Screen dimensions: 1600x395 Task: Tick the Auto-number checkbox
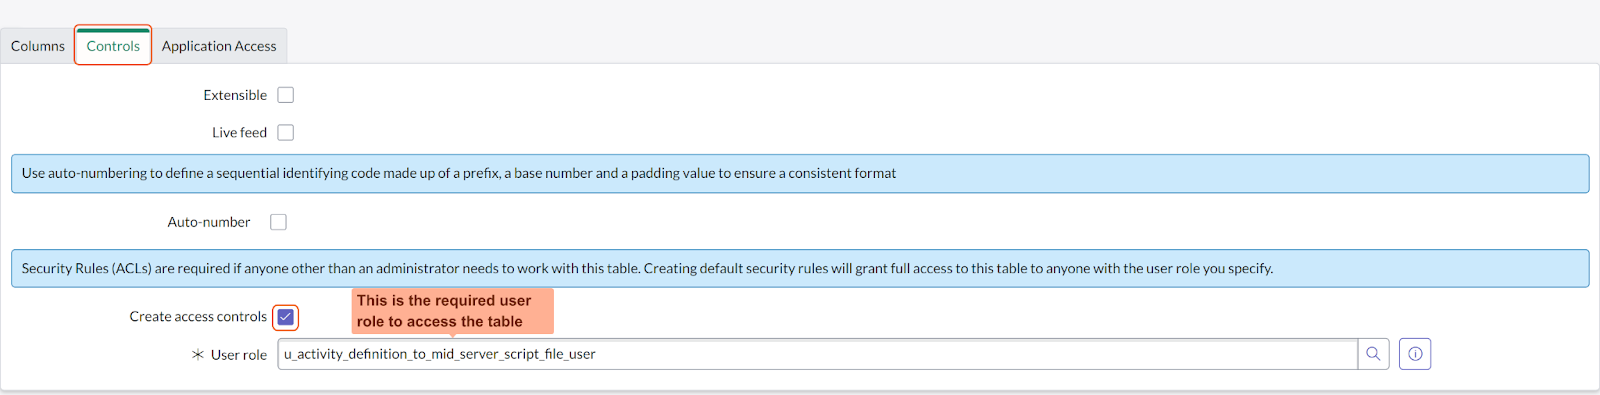coord(279,222)
